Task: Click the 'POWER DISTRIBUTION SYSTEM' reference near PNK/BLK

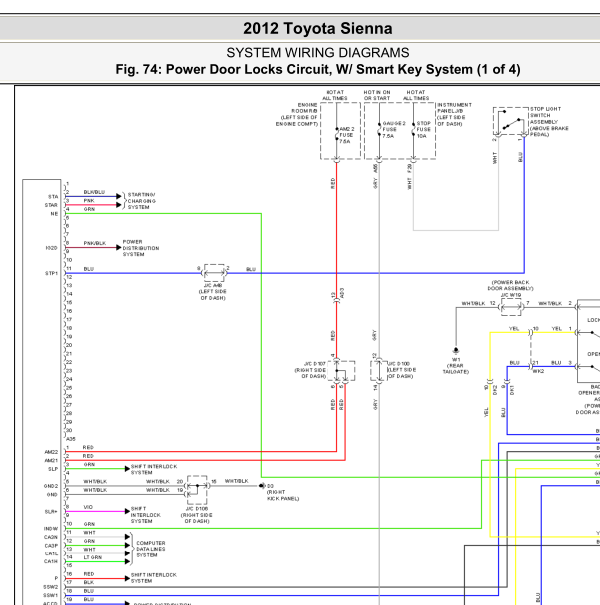Action: 141,248
